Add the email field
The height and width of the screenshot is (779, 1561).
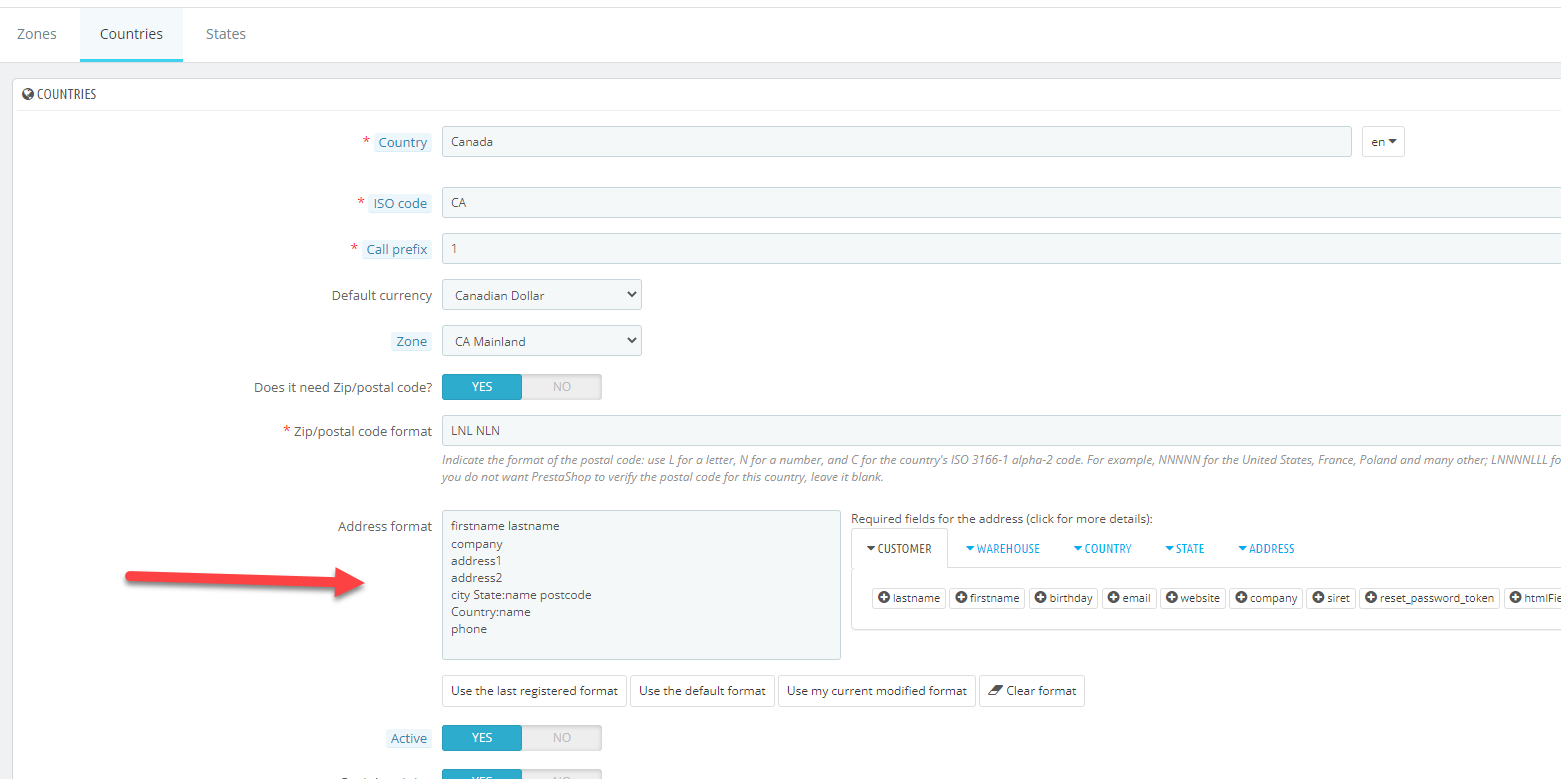click(1129, 598)
